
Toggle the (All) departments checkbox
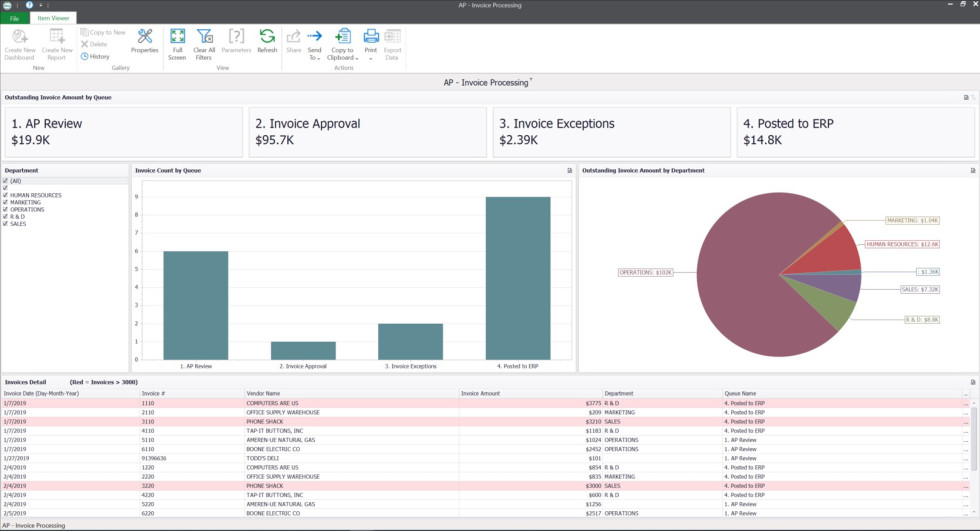tap(6, 181)
